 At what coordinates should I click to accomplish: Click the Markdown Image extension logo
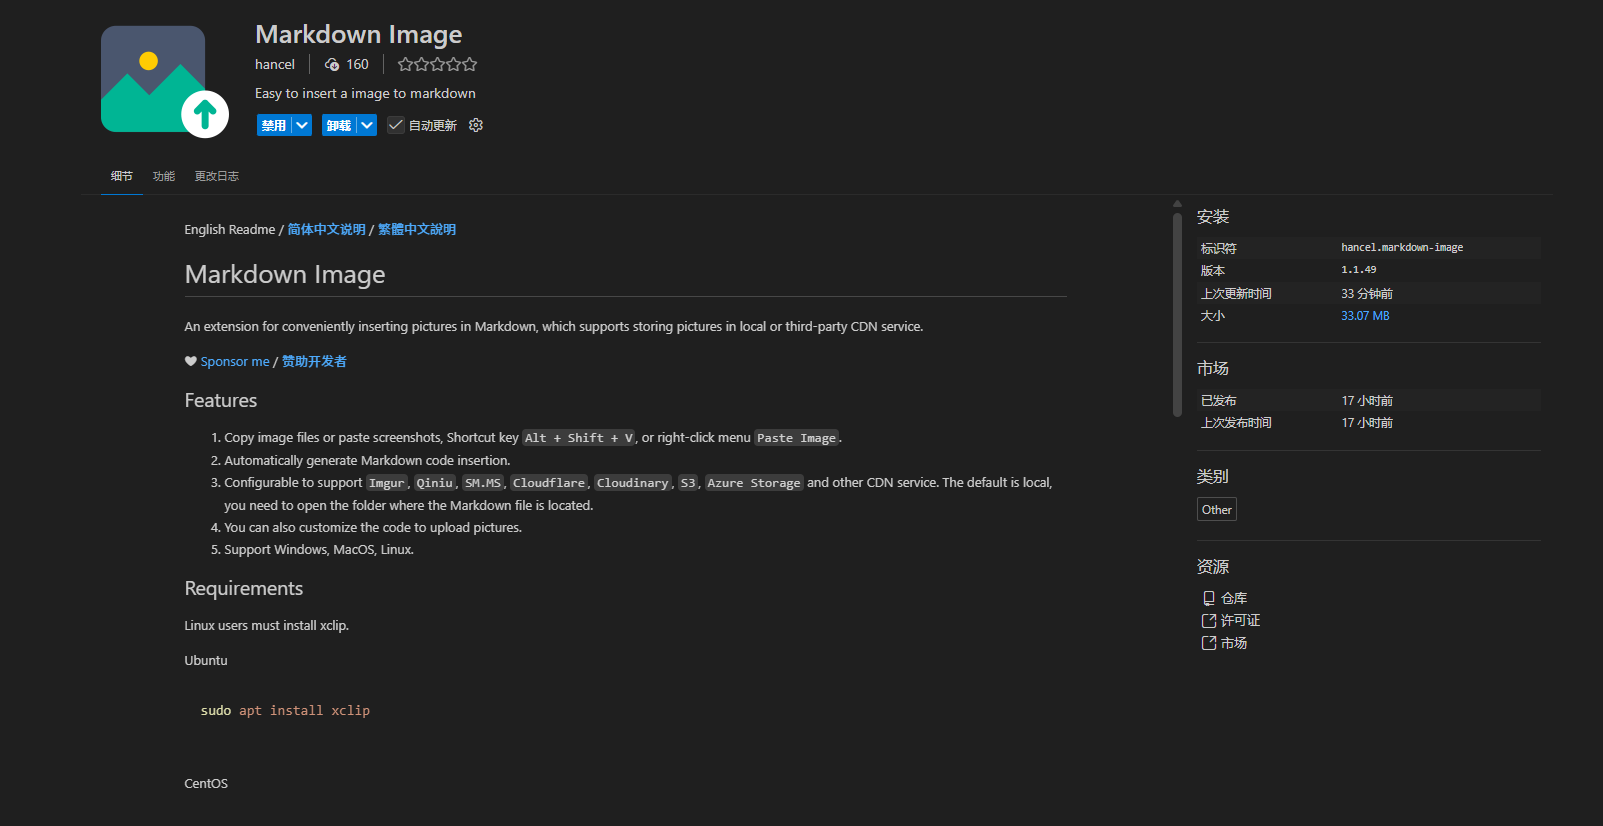pos(165,82)
